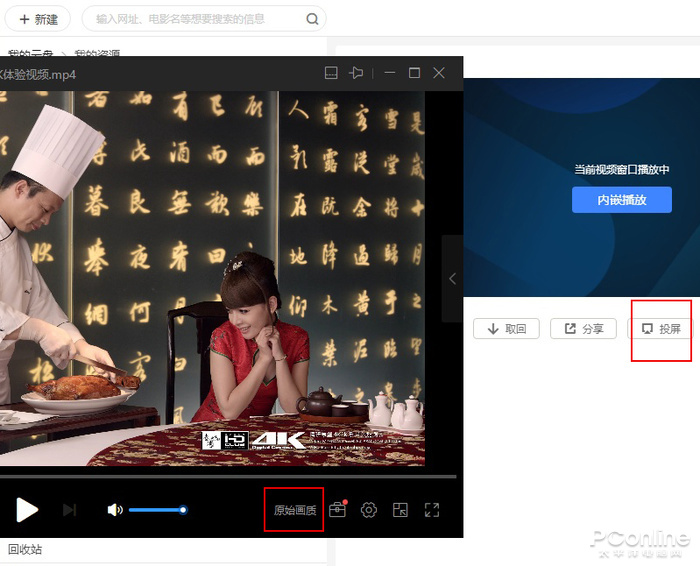Adjust the volume slider

tap(156, 510)
